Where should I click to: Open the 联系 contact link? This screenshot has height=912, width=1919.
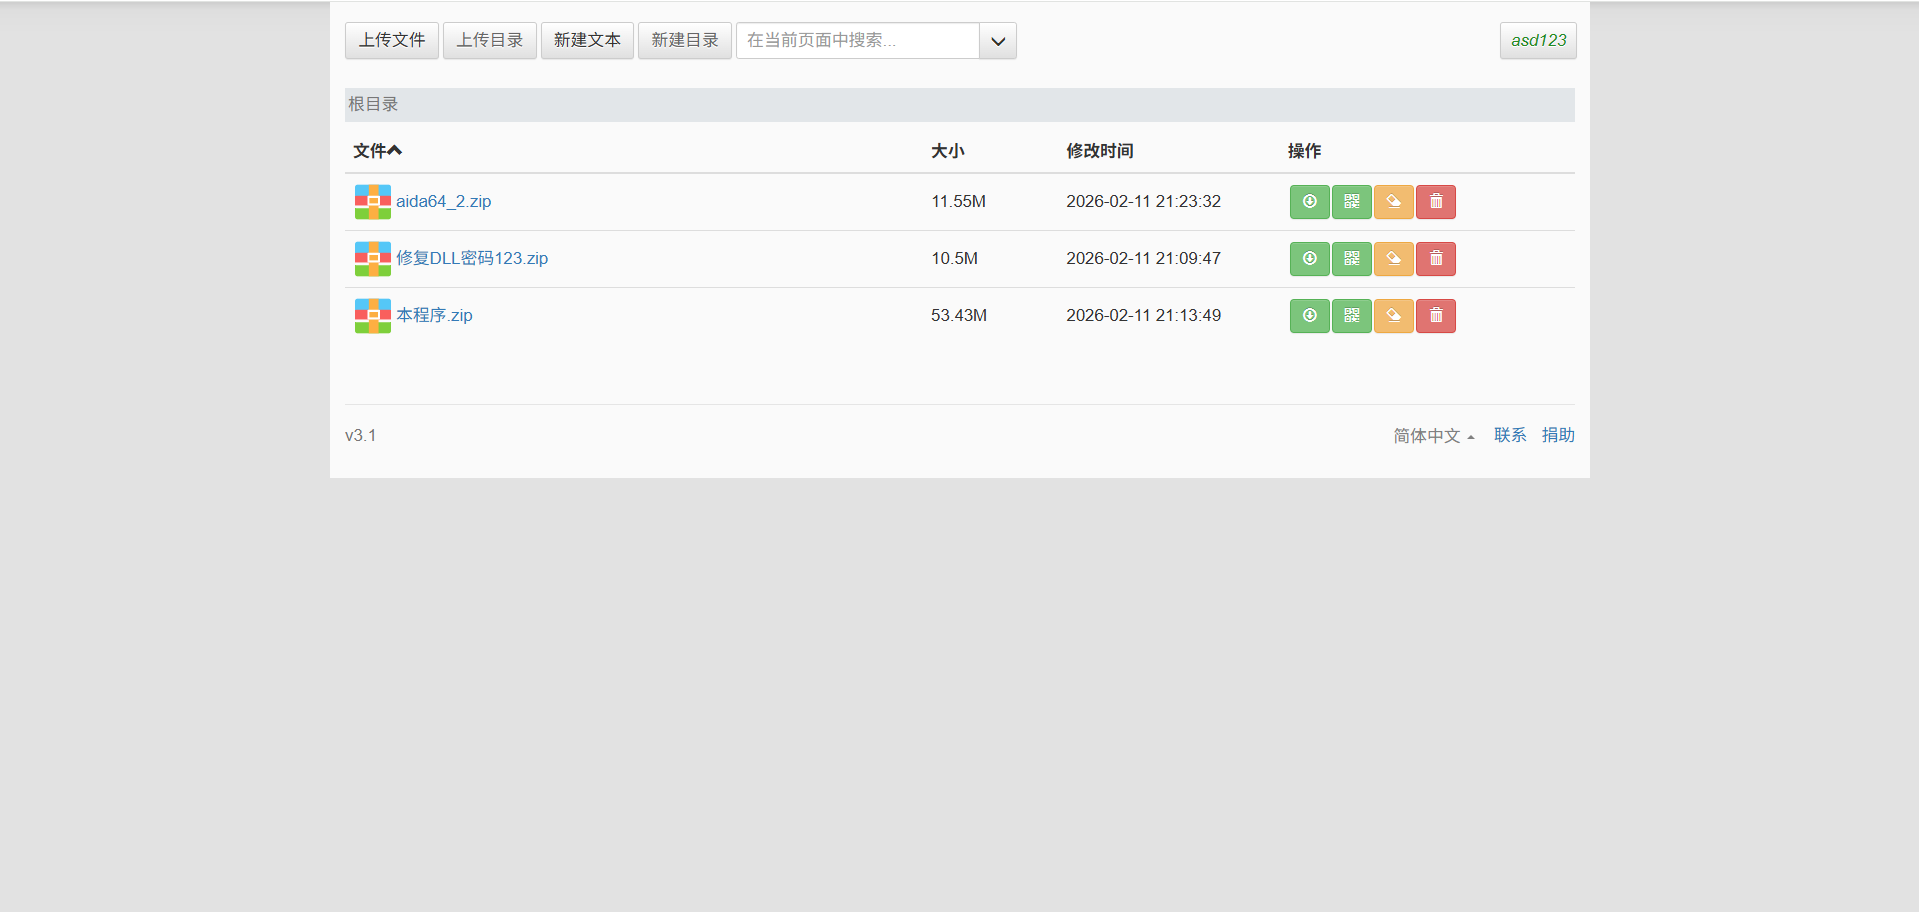click(x=1509, y=435)
